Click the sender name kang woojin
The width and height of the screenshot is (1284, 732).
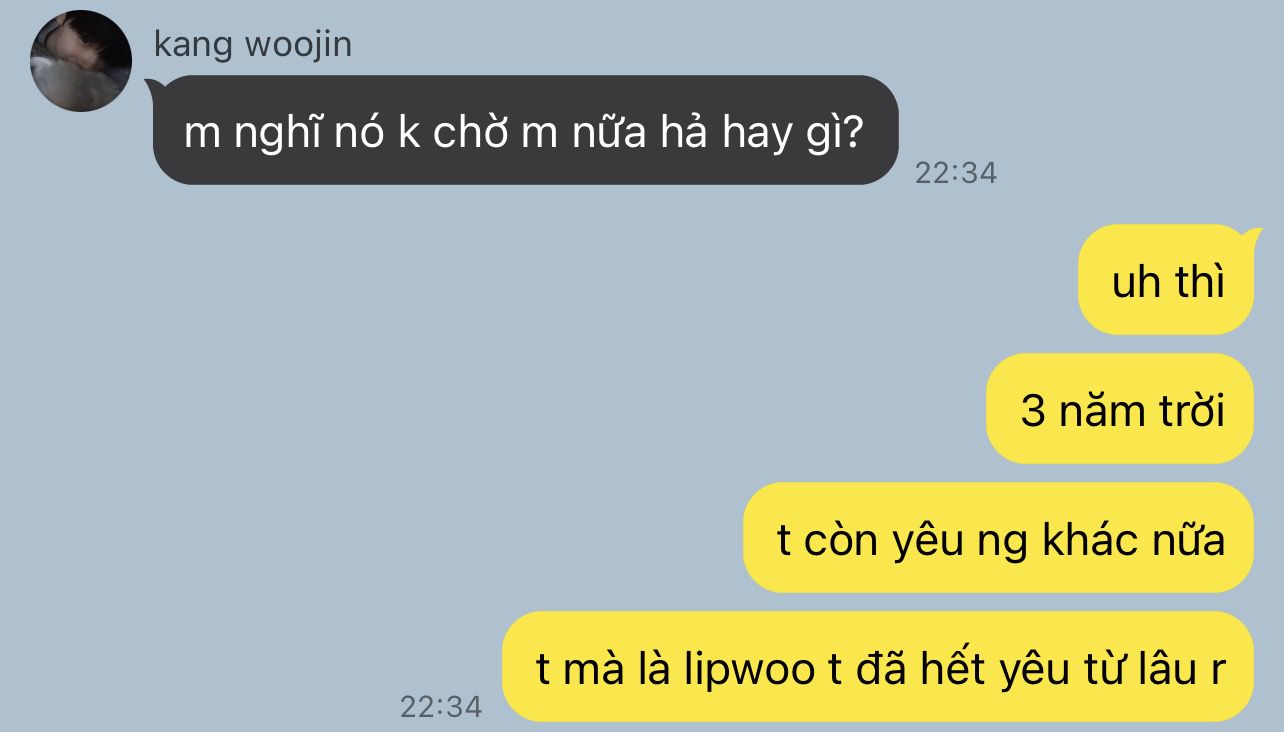253,44
